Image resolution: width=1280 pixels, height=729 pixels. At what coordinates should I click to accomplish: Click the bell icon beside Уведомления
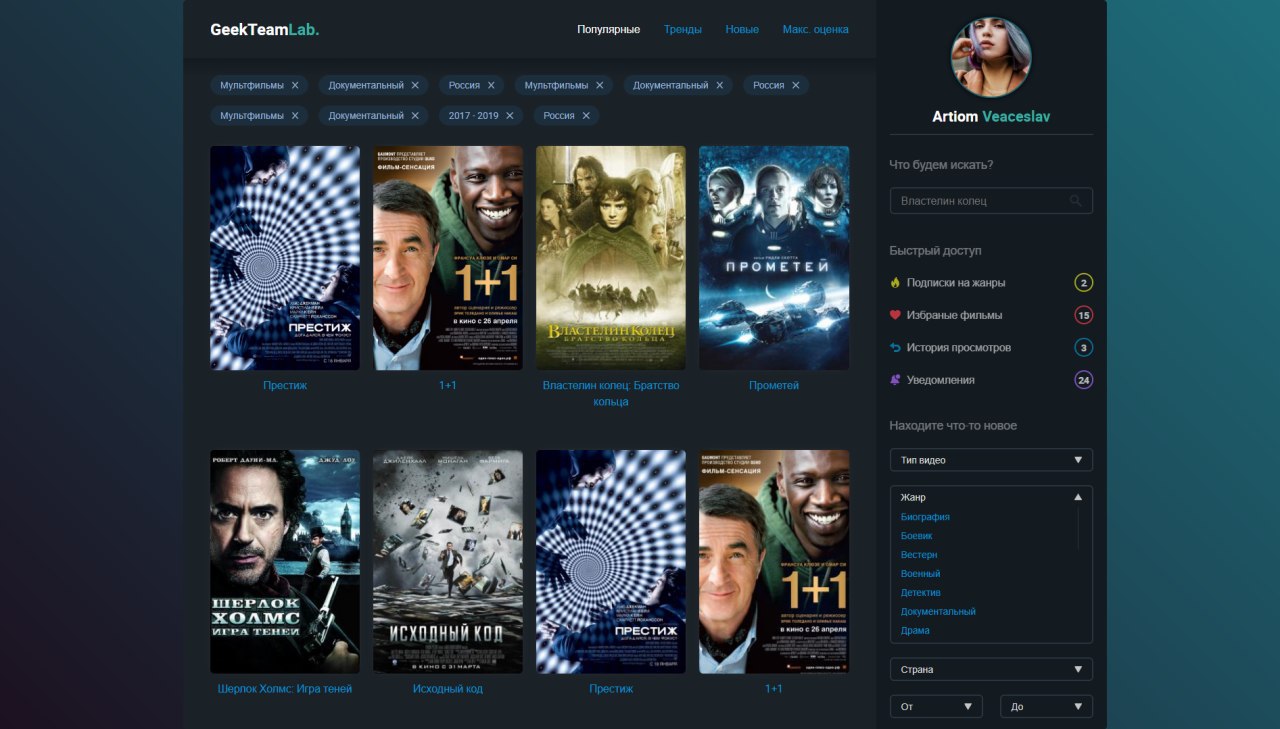[x=895, y=380]
